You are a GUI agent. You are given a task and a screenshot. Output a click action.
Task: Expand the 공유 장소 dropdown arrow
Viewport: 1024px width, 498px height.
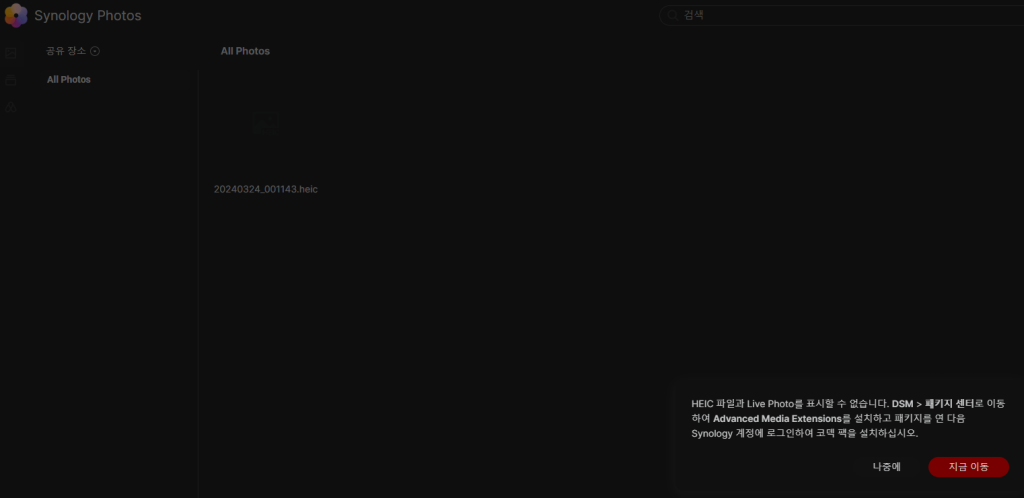(x=95, y=51)
